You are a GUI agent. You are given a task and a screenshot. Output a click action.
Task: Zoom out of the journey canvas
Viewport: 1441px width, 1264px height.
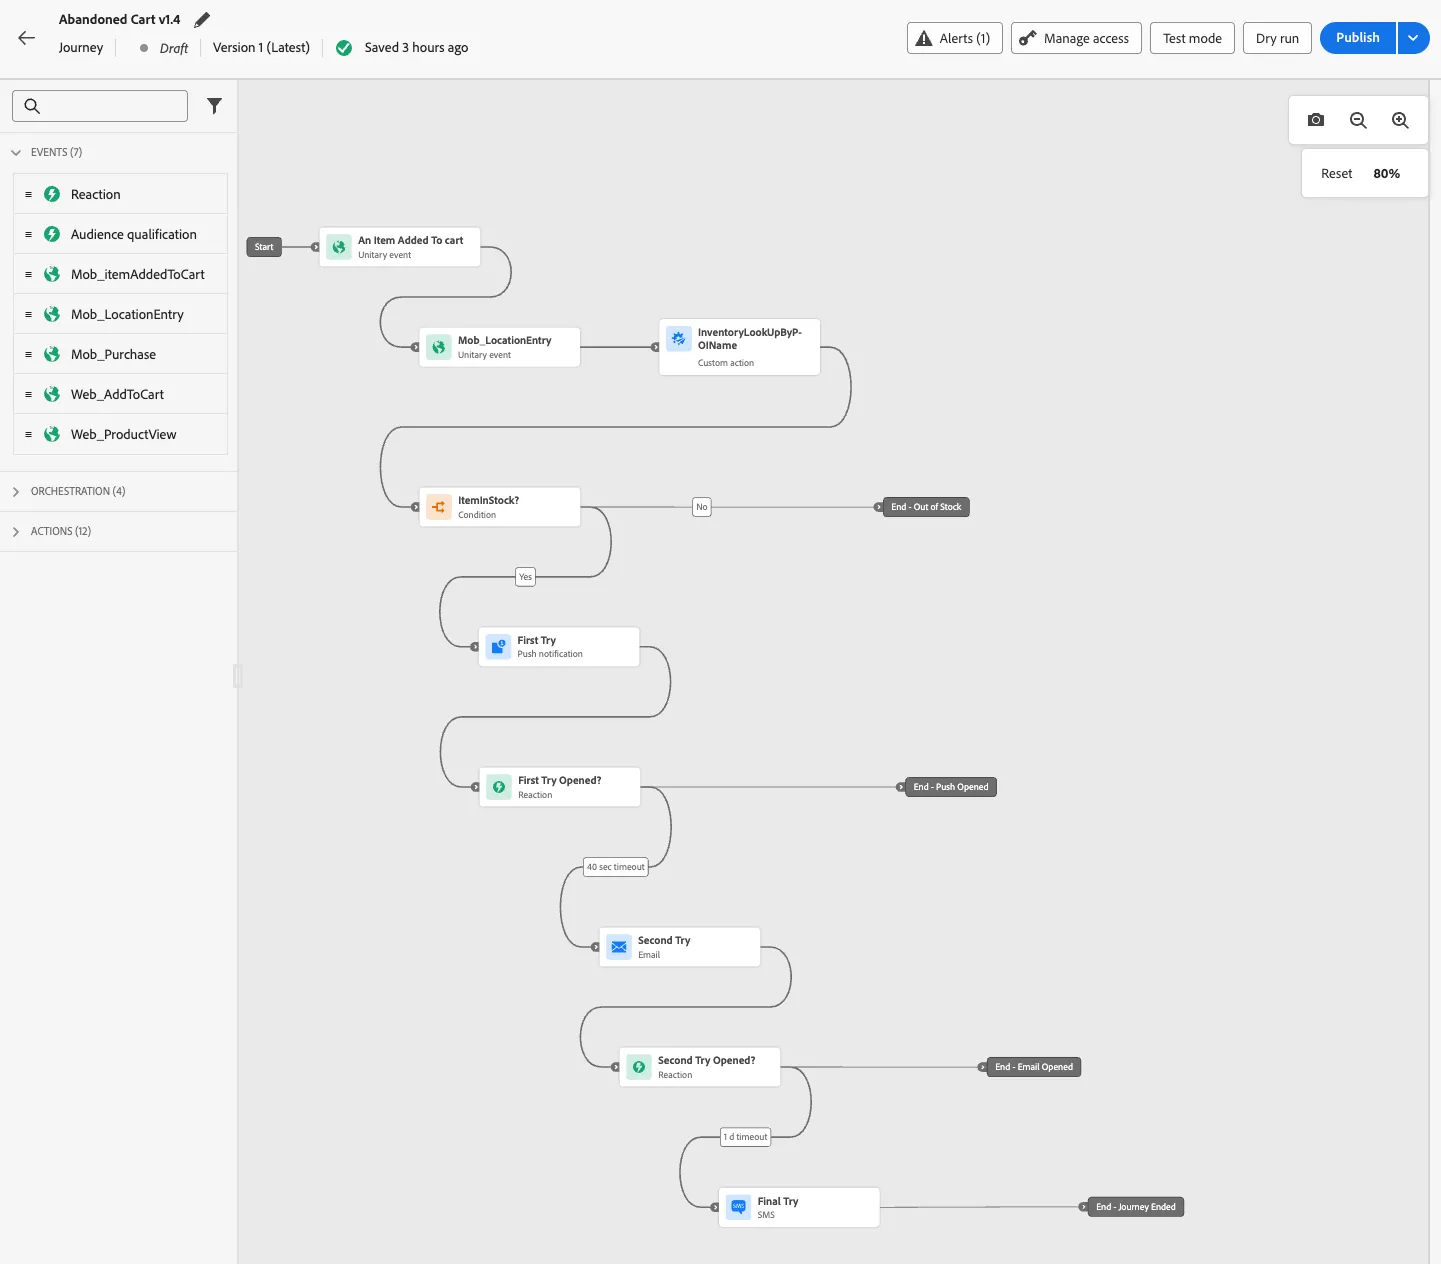coord(1358,120)
